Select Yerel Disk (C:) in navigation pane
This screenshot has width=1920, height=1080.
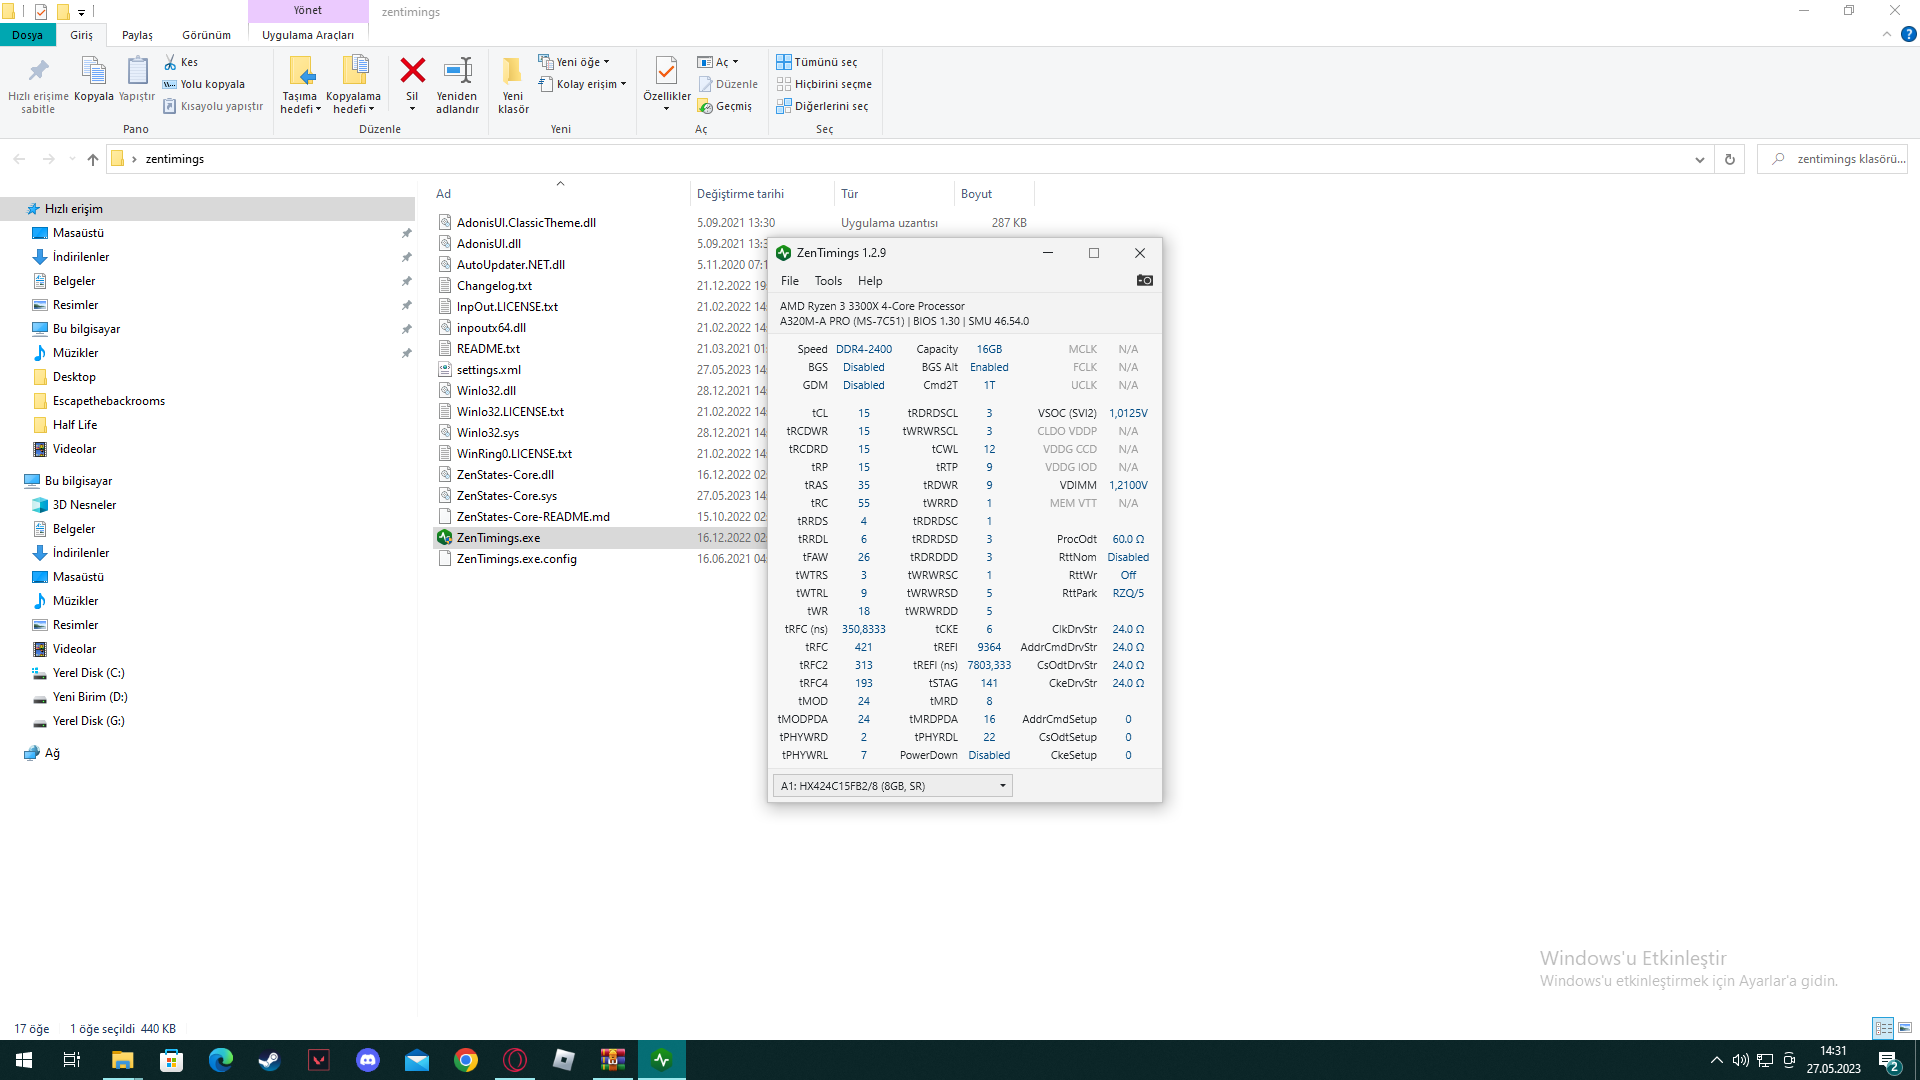point(88,673)
